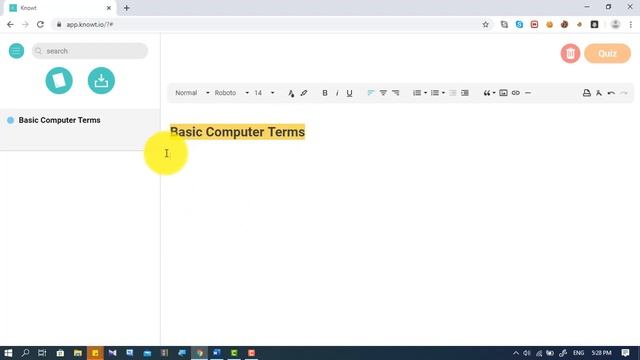Click the ENG input language indicator
The height and width of the screenshot is (360, 640).
tap(578, 353)
